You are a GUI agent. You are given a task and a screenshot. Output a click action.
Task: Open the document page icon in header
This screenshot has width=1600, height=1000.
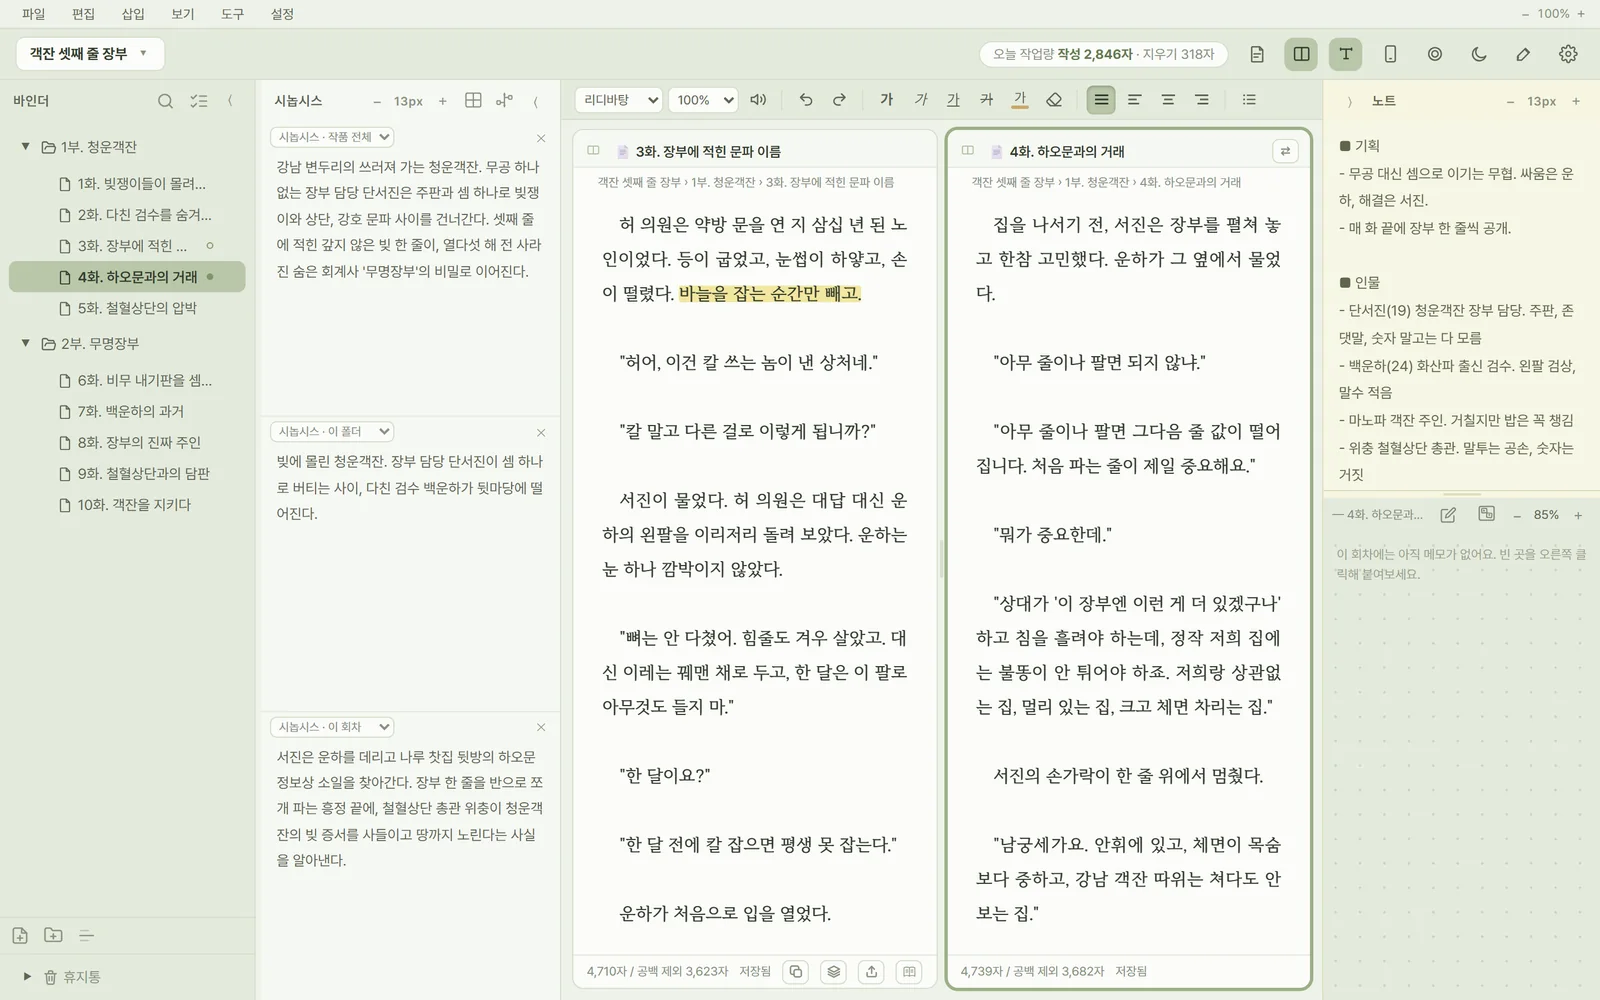pyautogui.click(x=1257, y=54)
